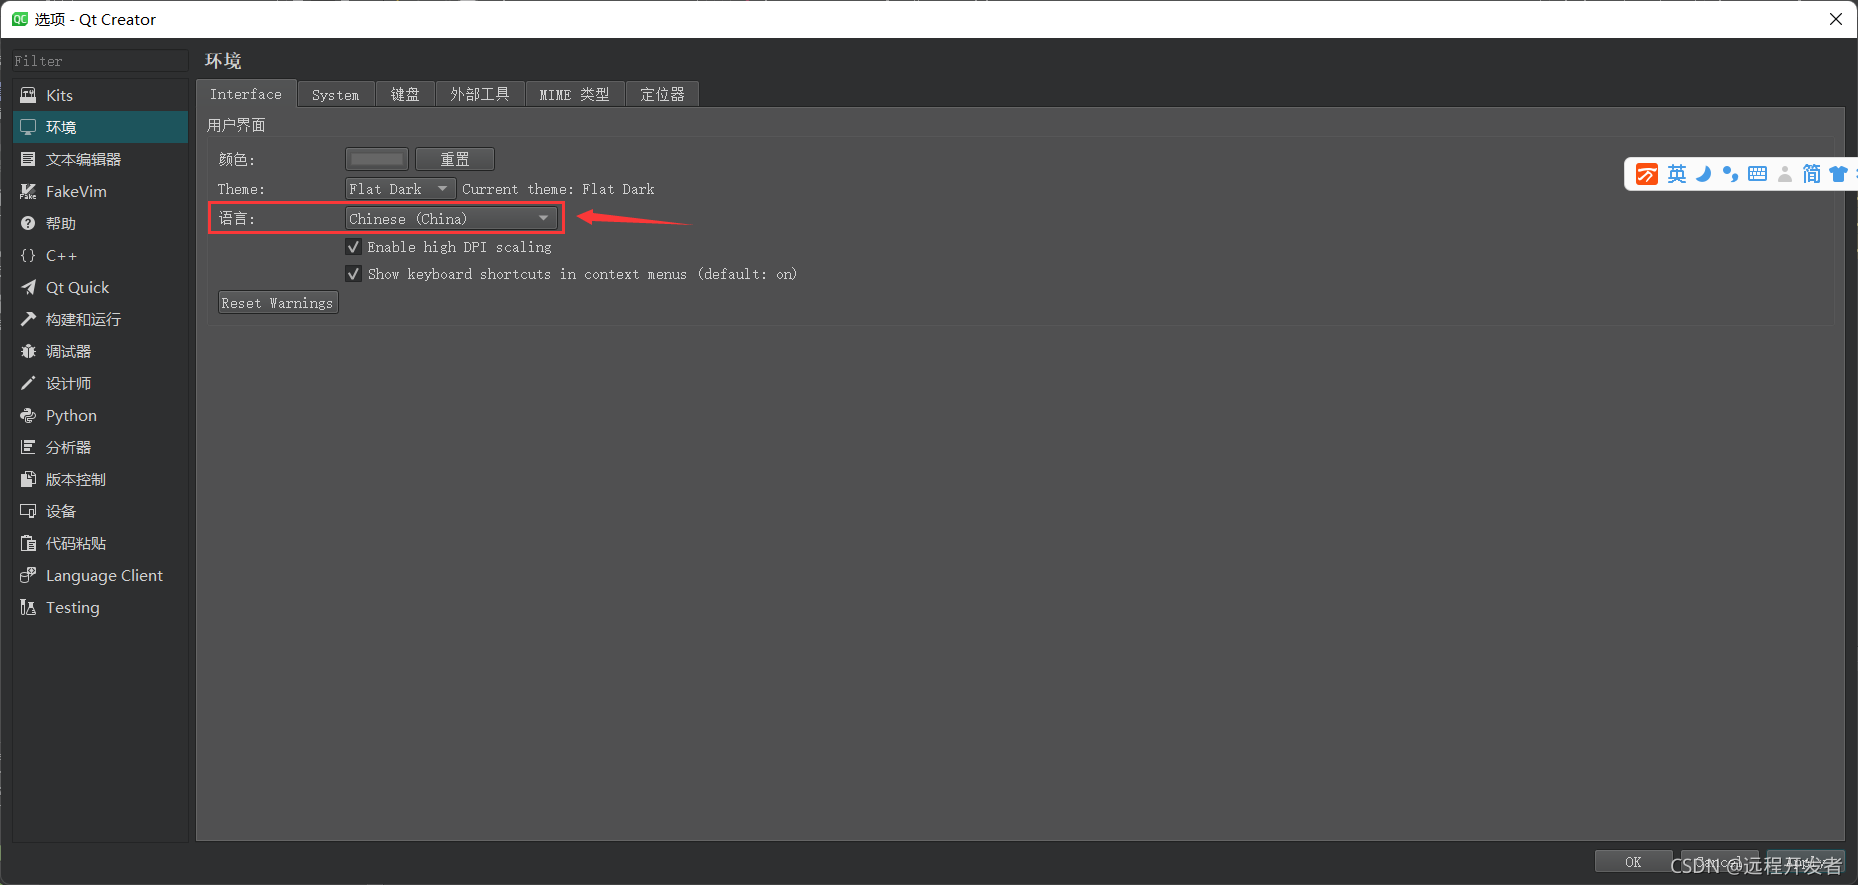The height and width of the screenshot is (885, 1858).
Task: Open the Kits settings category
Action: point(100,95)
